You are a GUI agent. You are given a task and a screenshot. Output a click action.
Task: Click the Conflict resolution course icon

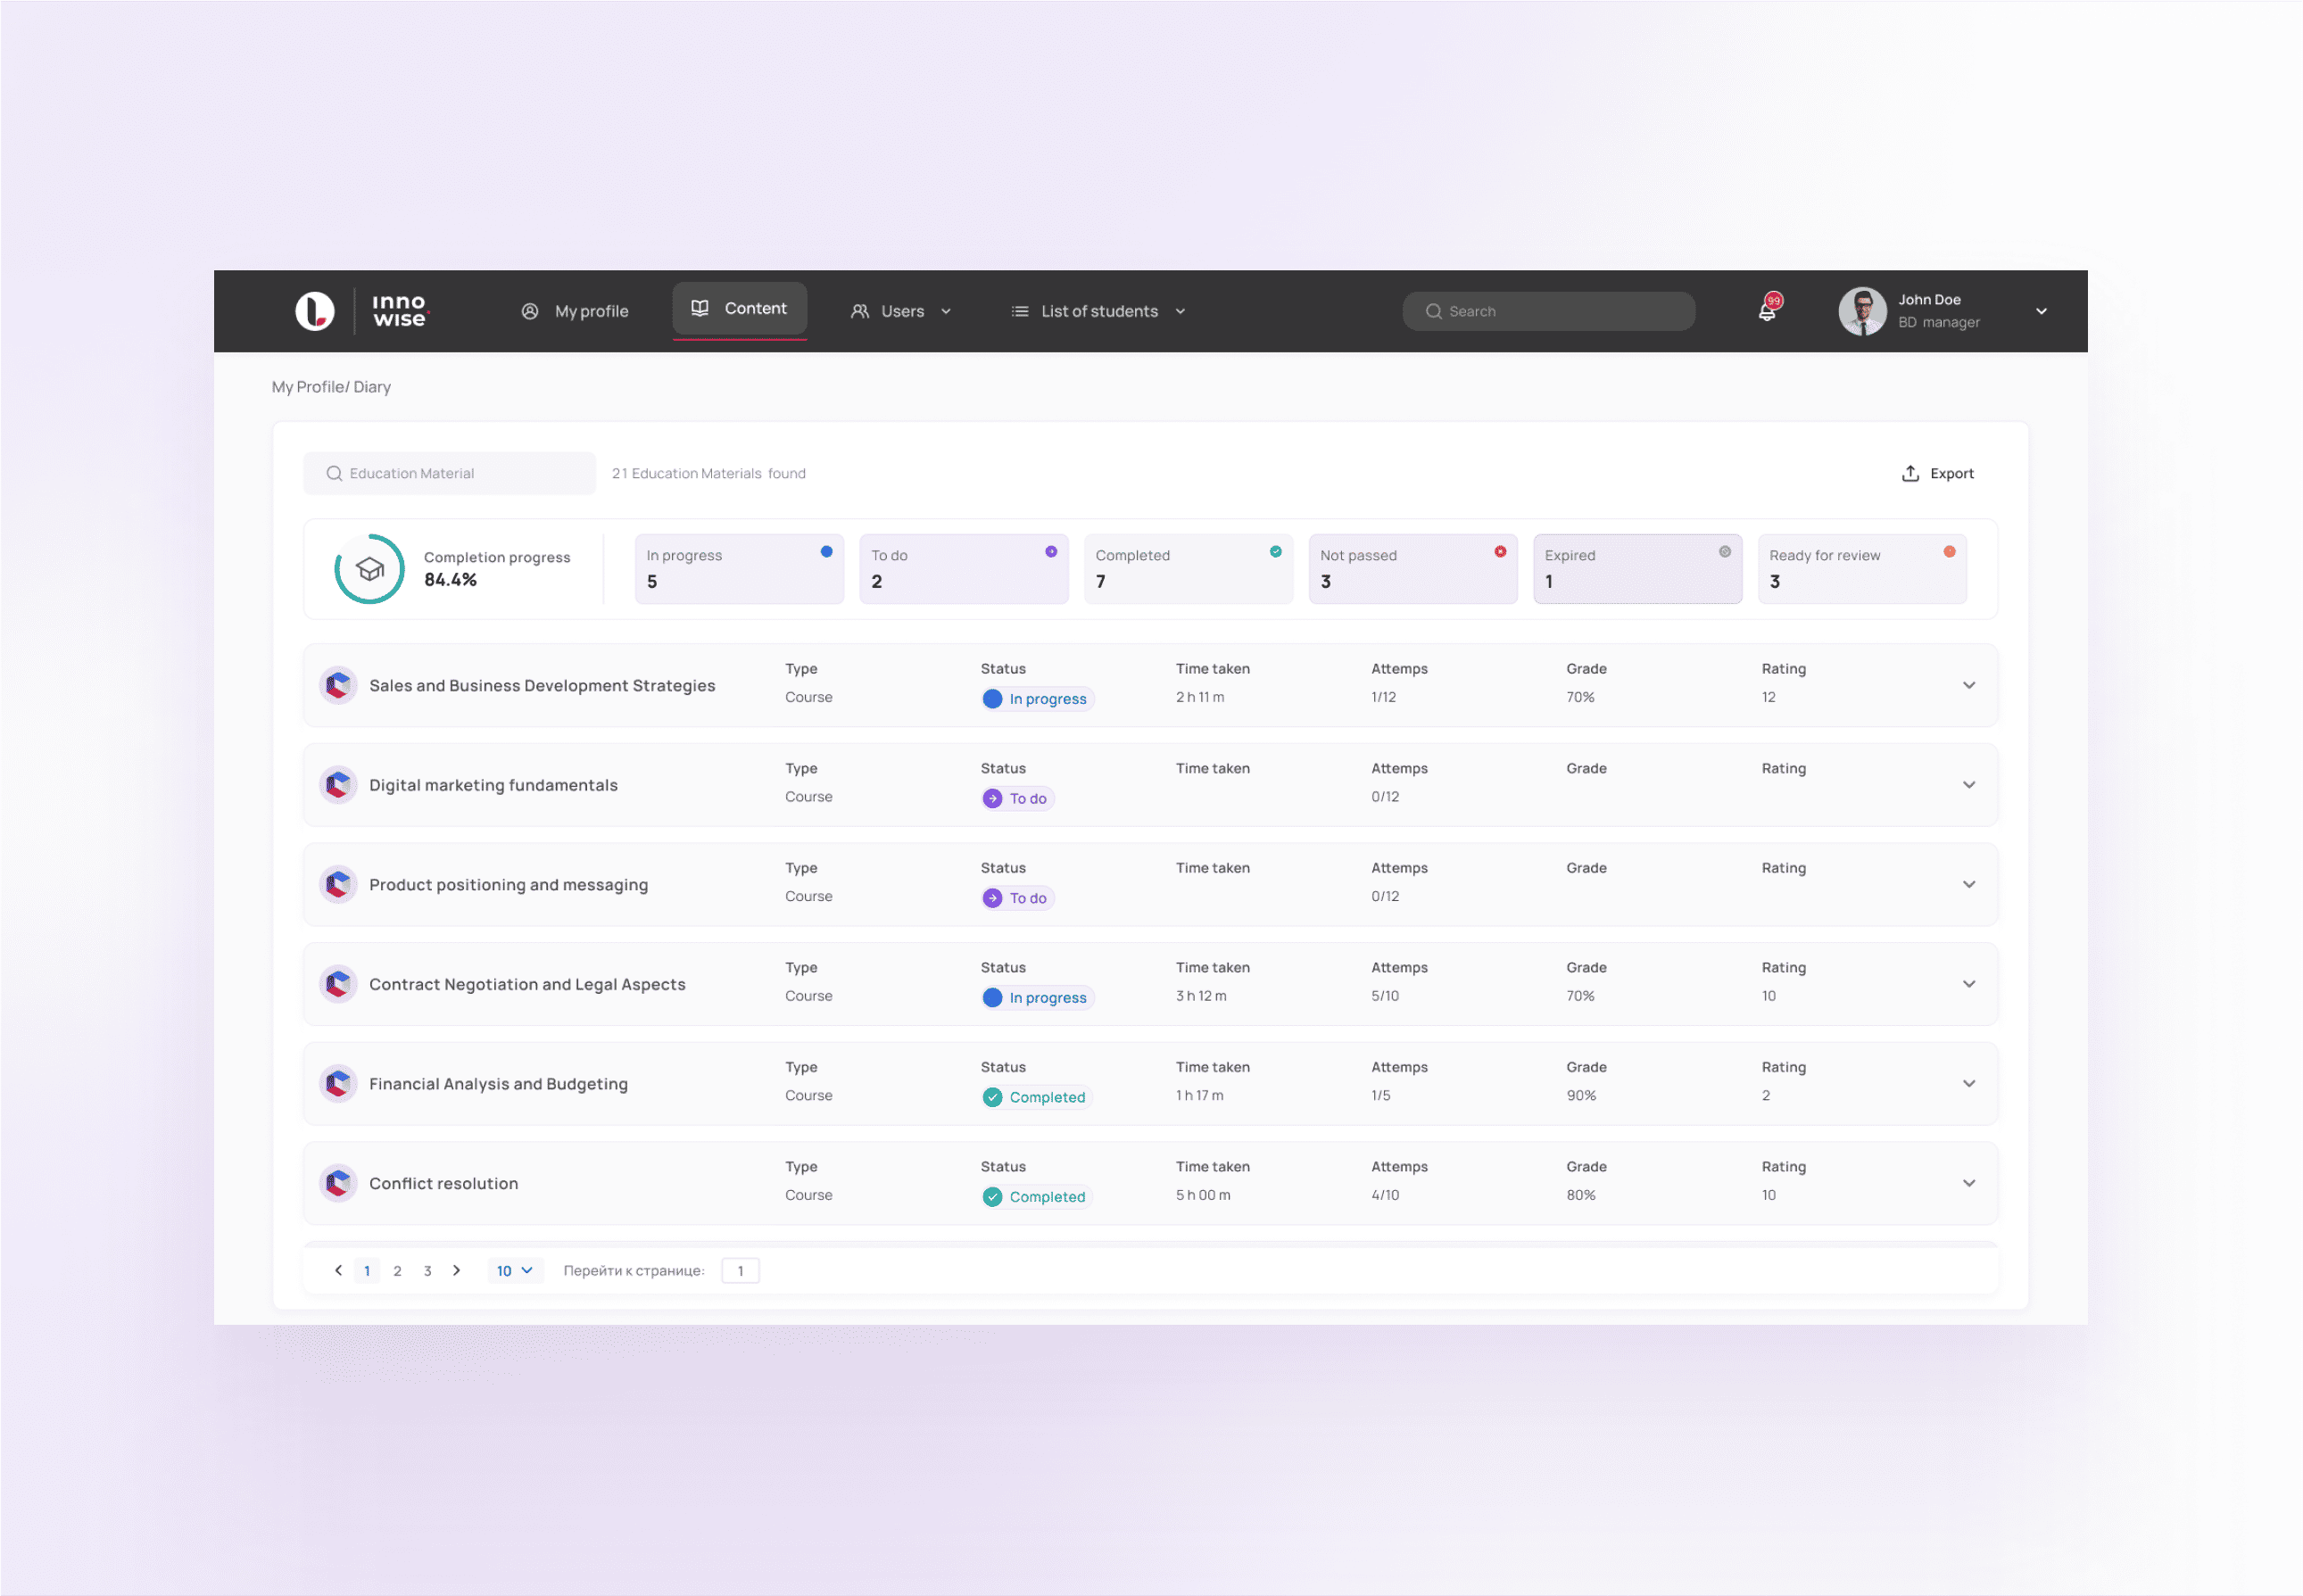pos(338,1183)
